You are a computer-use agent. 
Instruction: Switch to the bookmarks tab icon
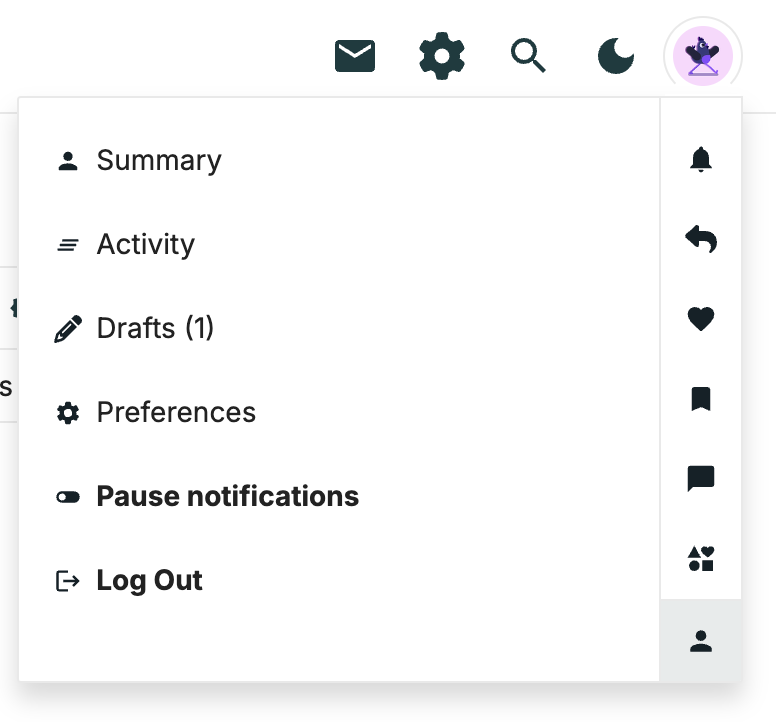701,399
